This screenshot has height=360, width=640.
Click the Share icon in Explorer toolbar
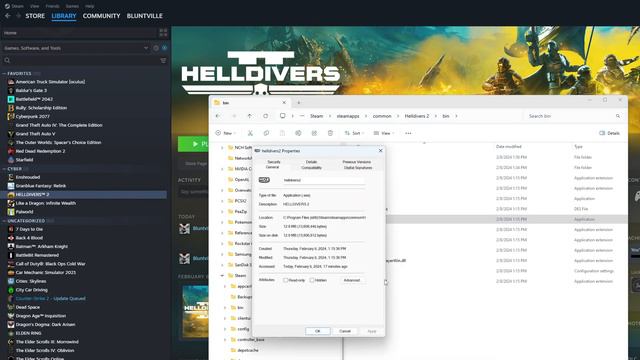point(314,133)
